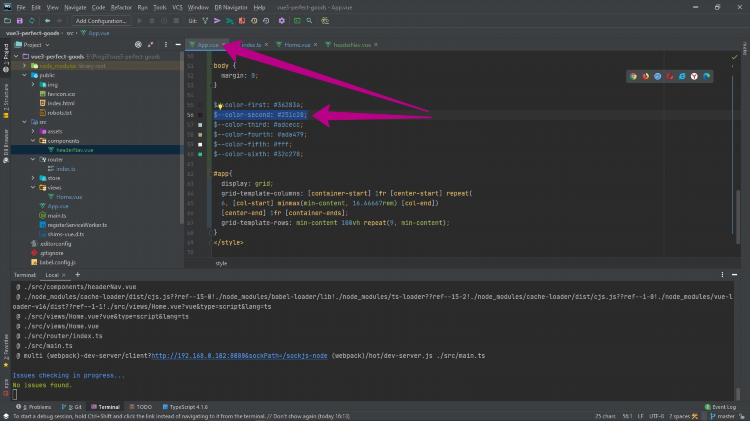750x421 pixels.
Task: Open TypeScript 4.1.6 tool window
Action: [185, 407]
